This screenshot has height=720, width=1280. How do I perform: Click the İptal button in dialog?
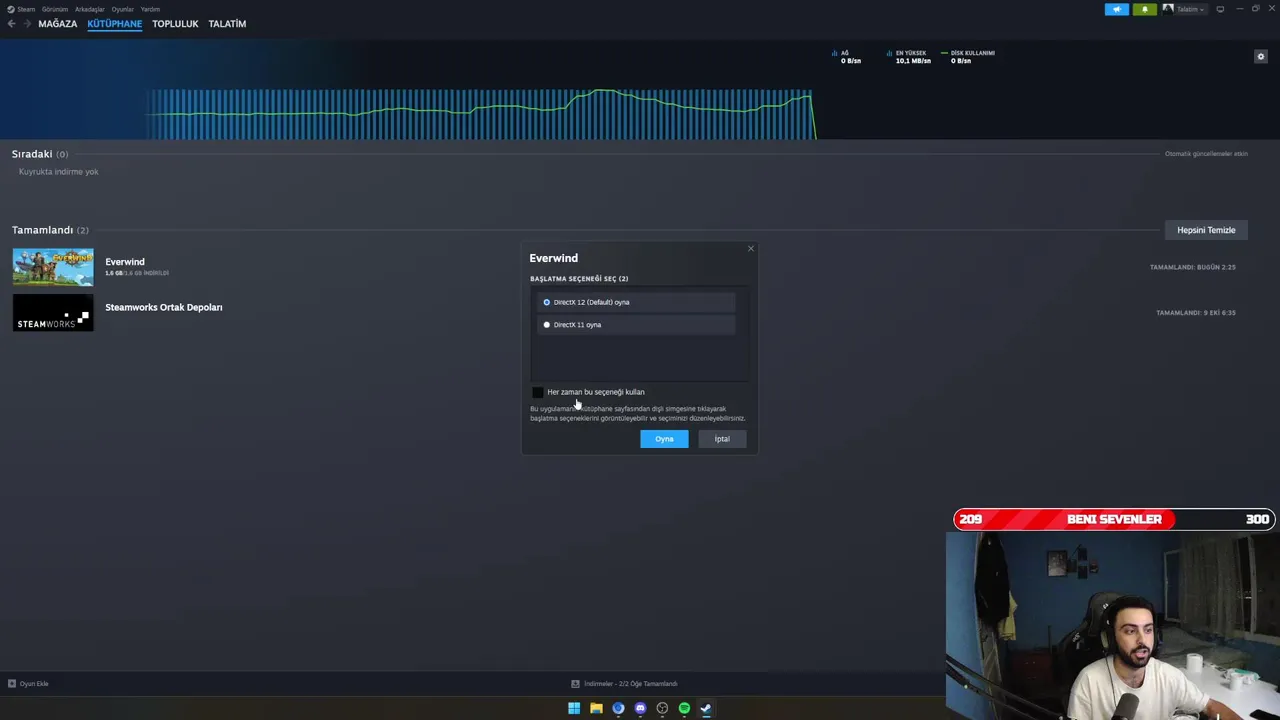[x=722, y=439]
